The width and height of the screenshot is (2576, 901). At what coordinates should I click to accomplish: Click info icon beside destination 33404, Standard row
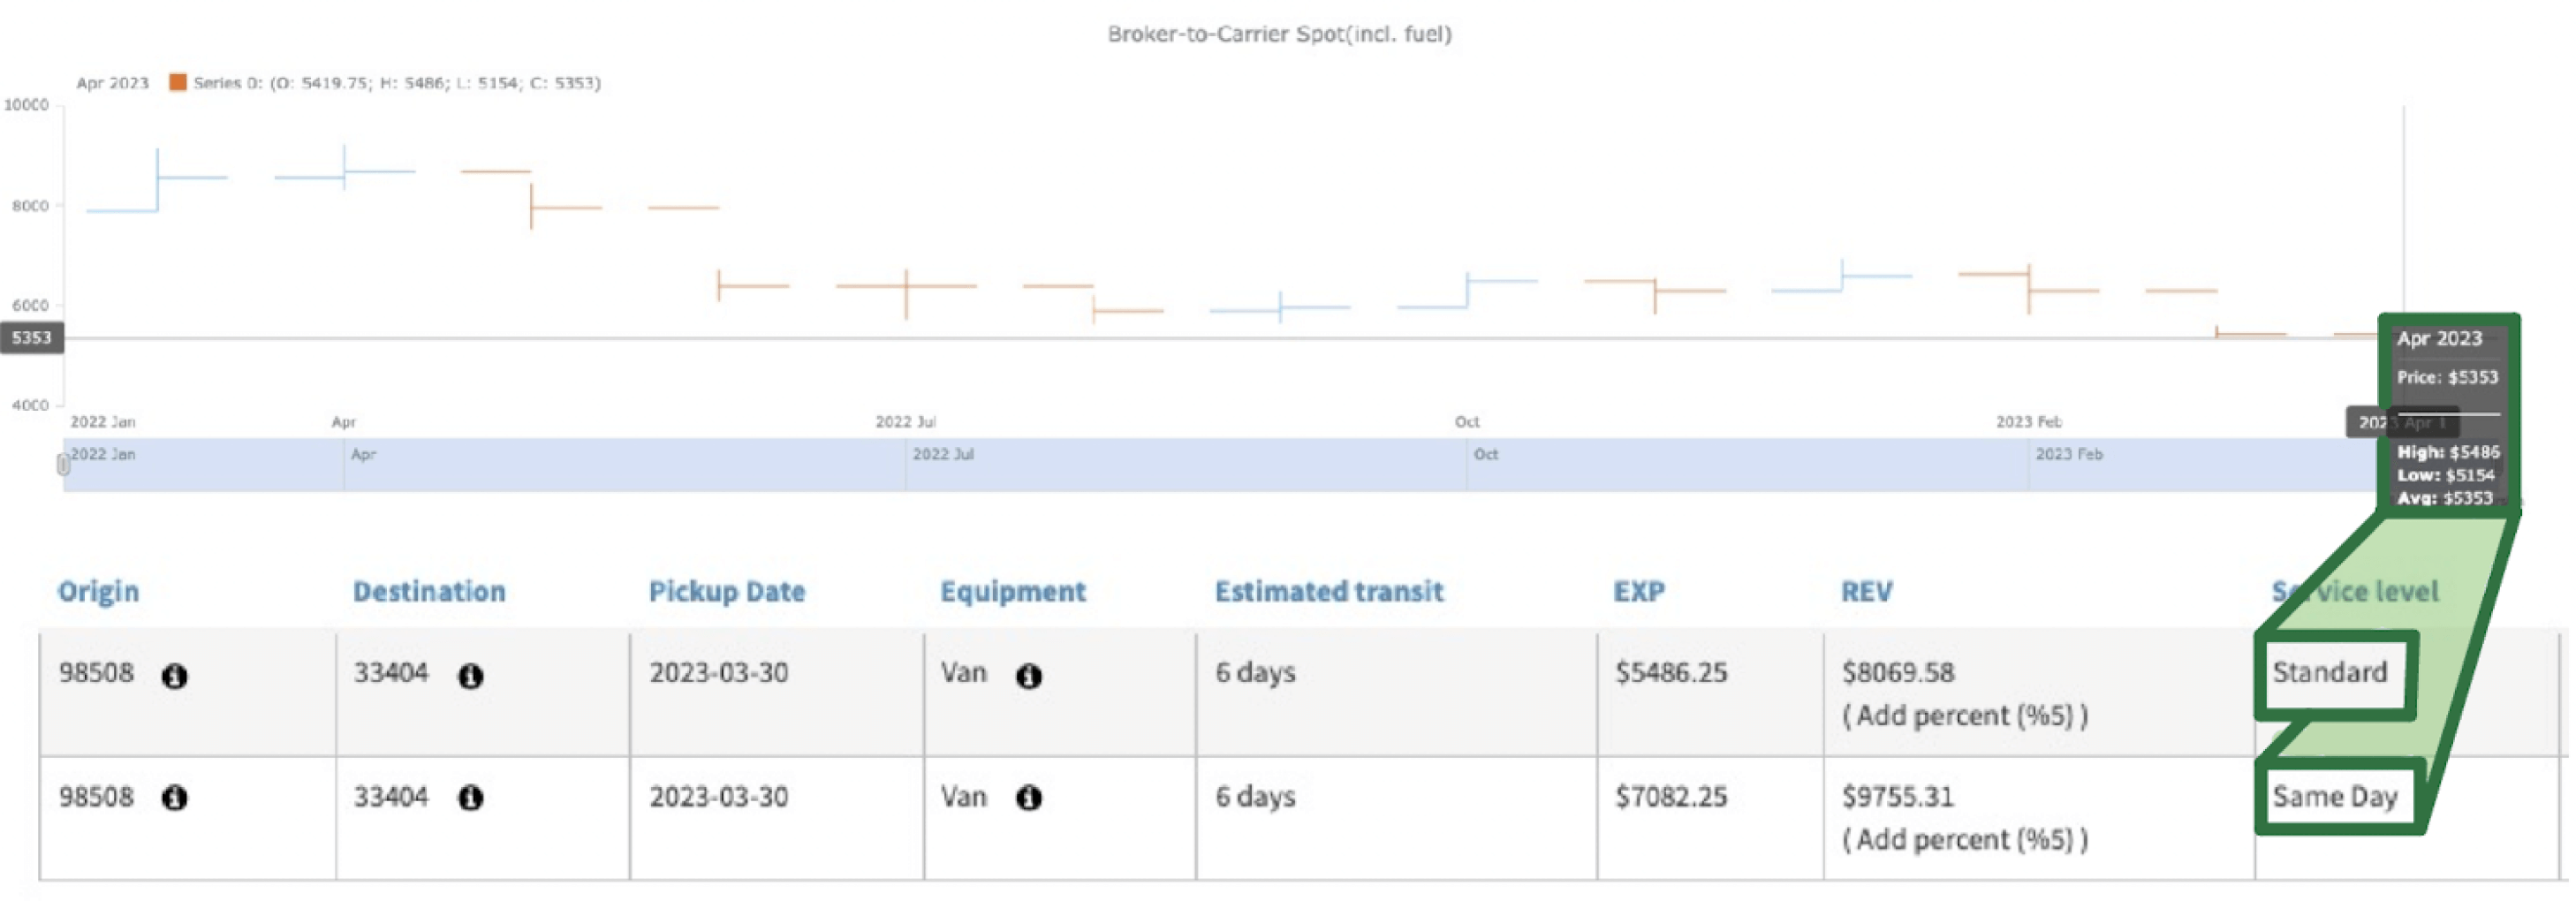(470, 676)
